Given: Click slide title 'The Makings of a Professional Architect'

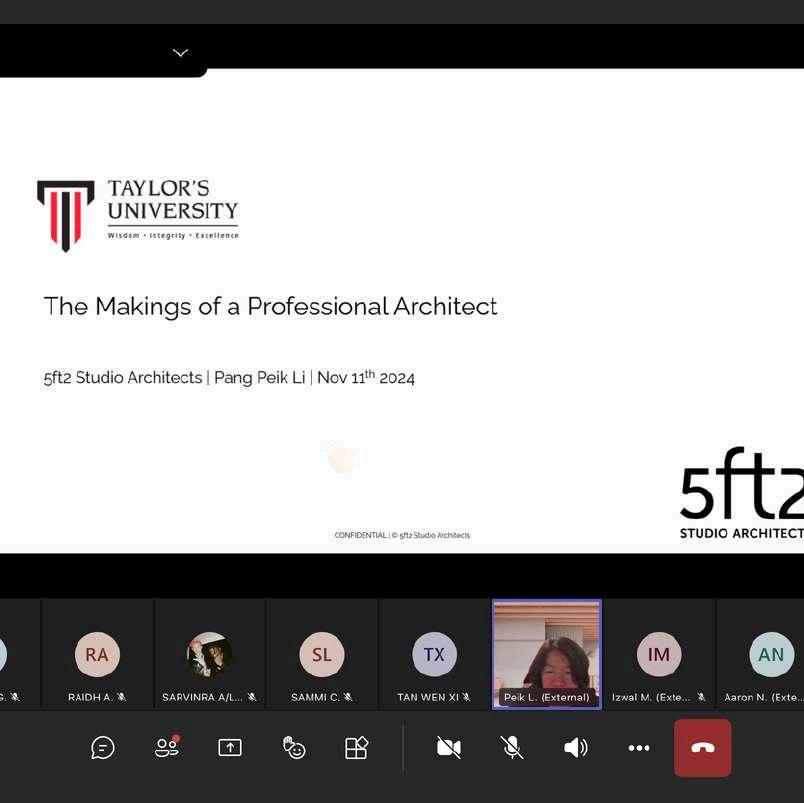Looking at the screenshot, I should pyautogui.click(x=270, y=307).
